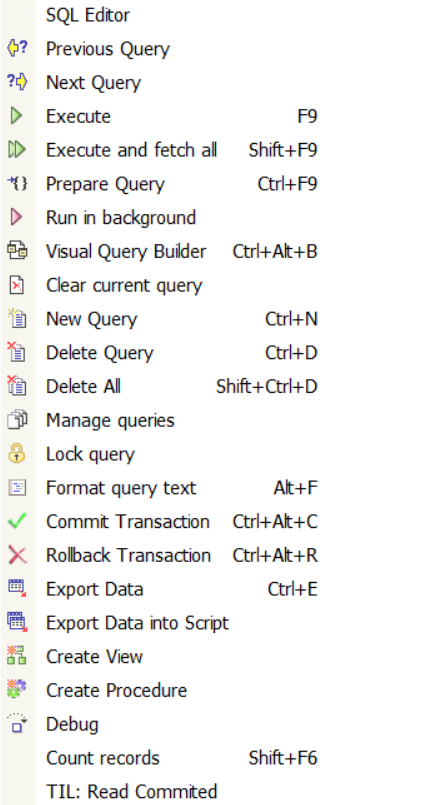The image size is (422, 805).
Task: Click the Create Procedure gears icon
Action: point(17,690)
